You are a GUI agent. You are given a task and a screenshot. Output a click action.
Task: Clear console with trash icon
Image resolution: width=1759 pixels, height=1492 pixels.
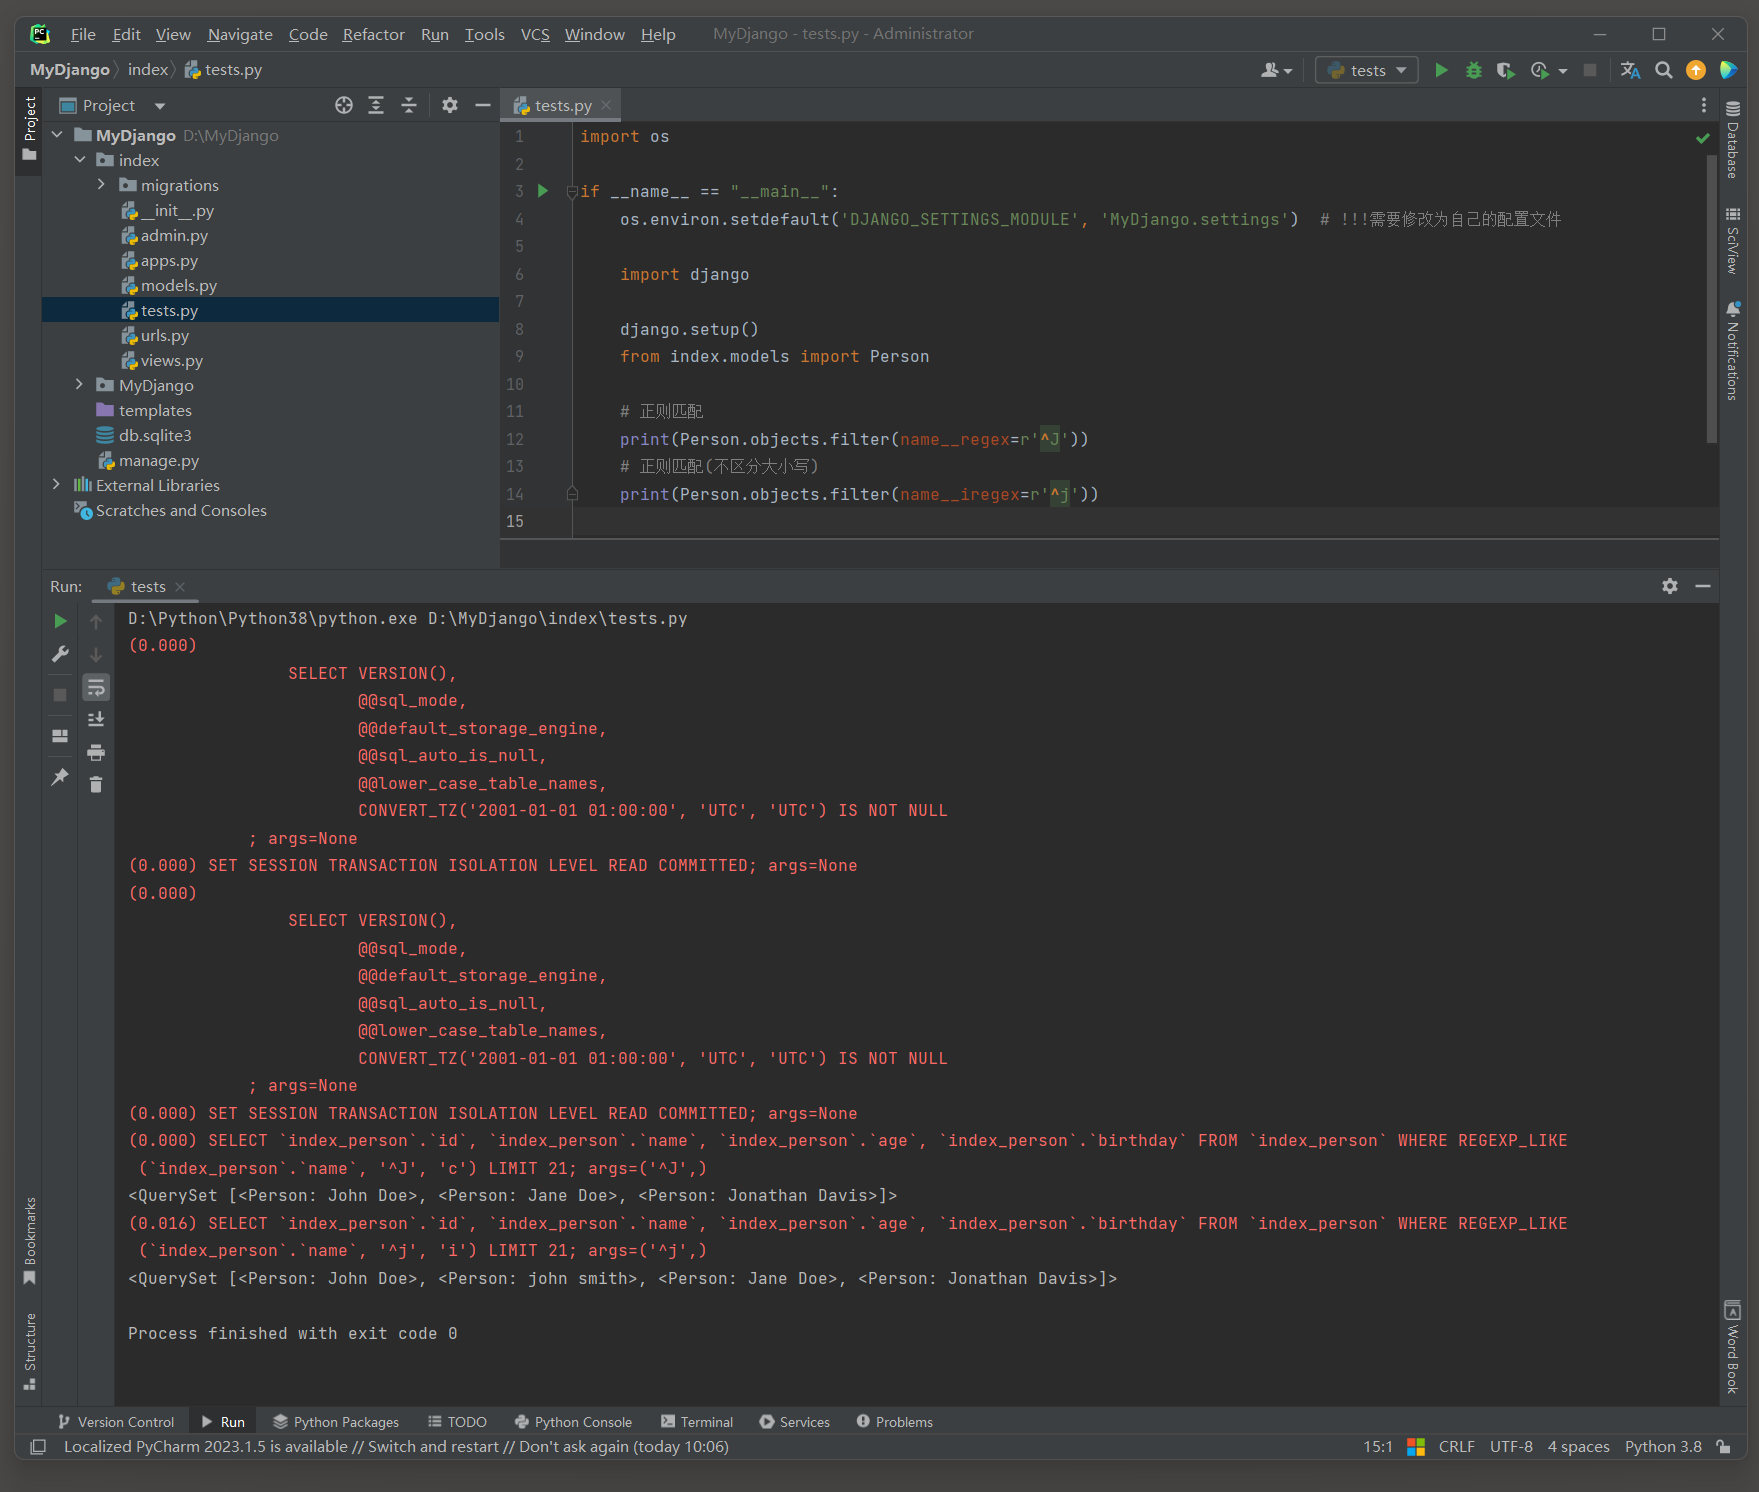click(96, 785)
